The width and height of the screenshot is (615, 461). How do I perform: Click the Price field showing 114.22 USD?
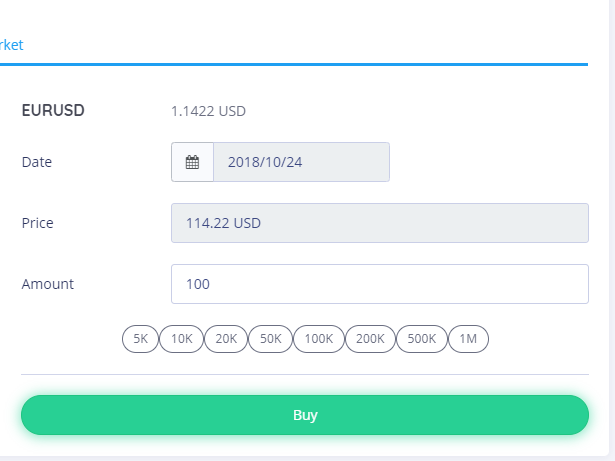pyautogui.click(x=380, y=223)
